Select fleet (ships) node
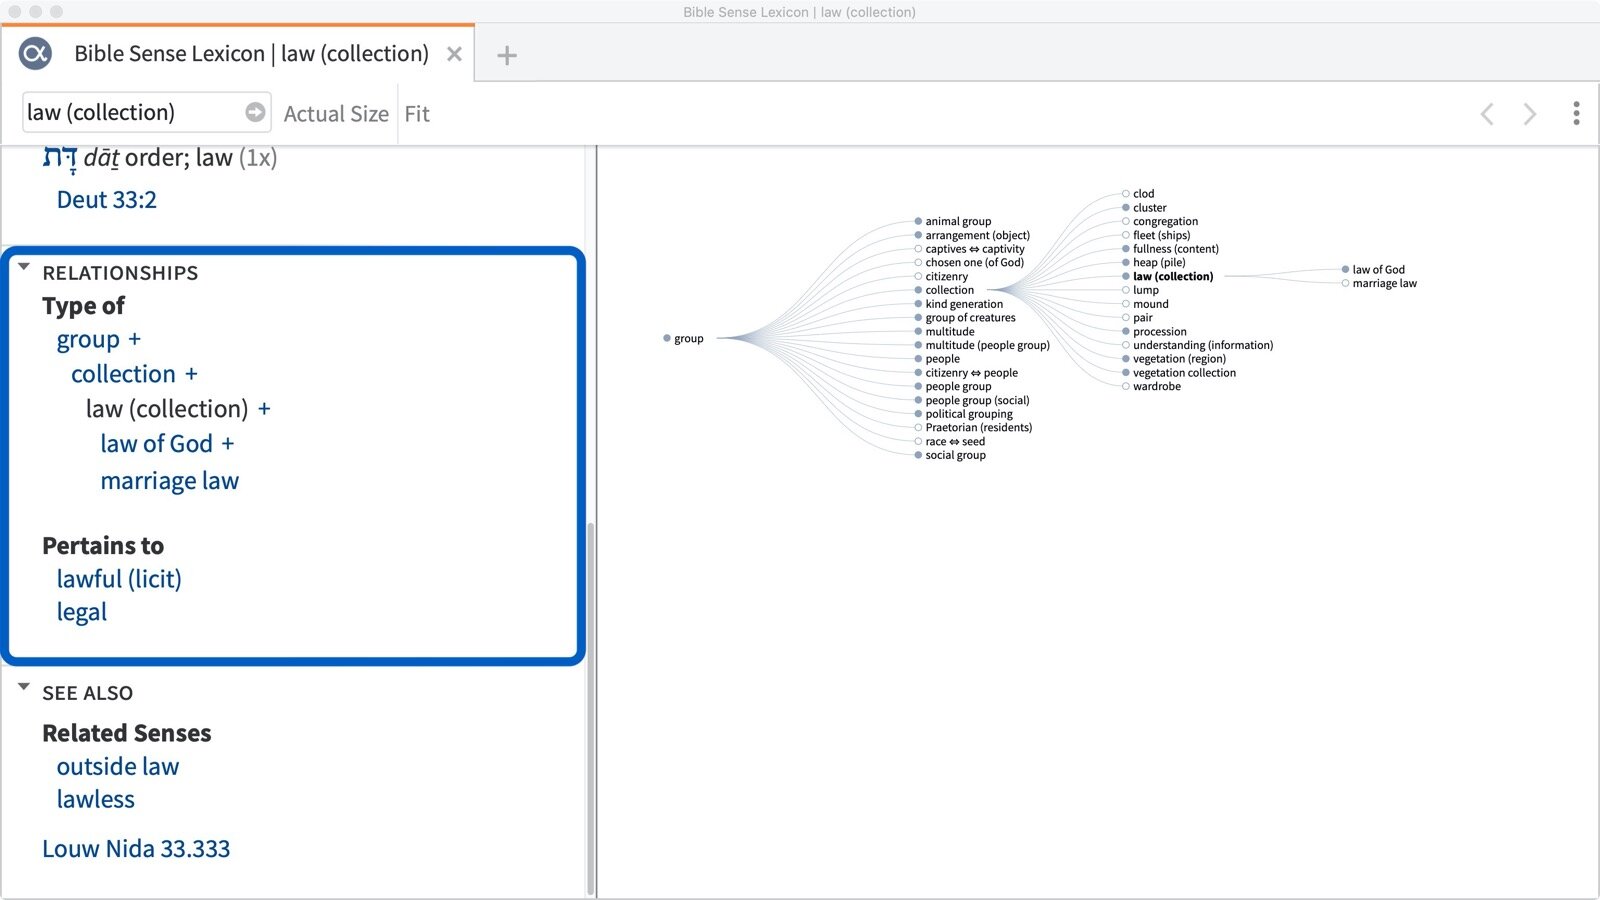The image size is (1600, 900). 1156,235
